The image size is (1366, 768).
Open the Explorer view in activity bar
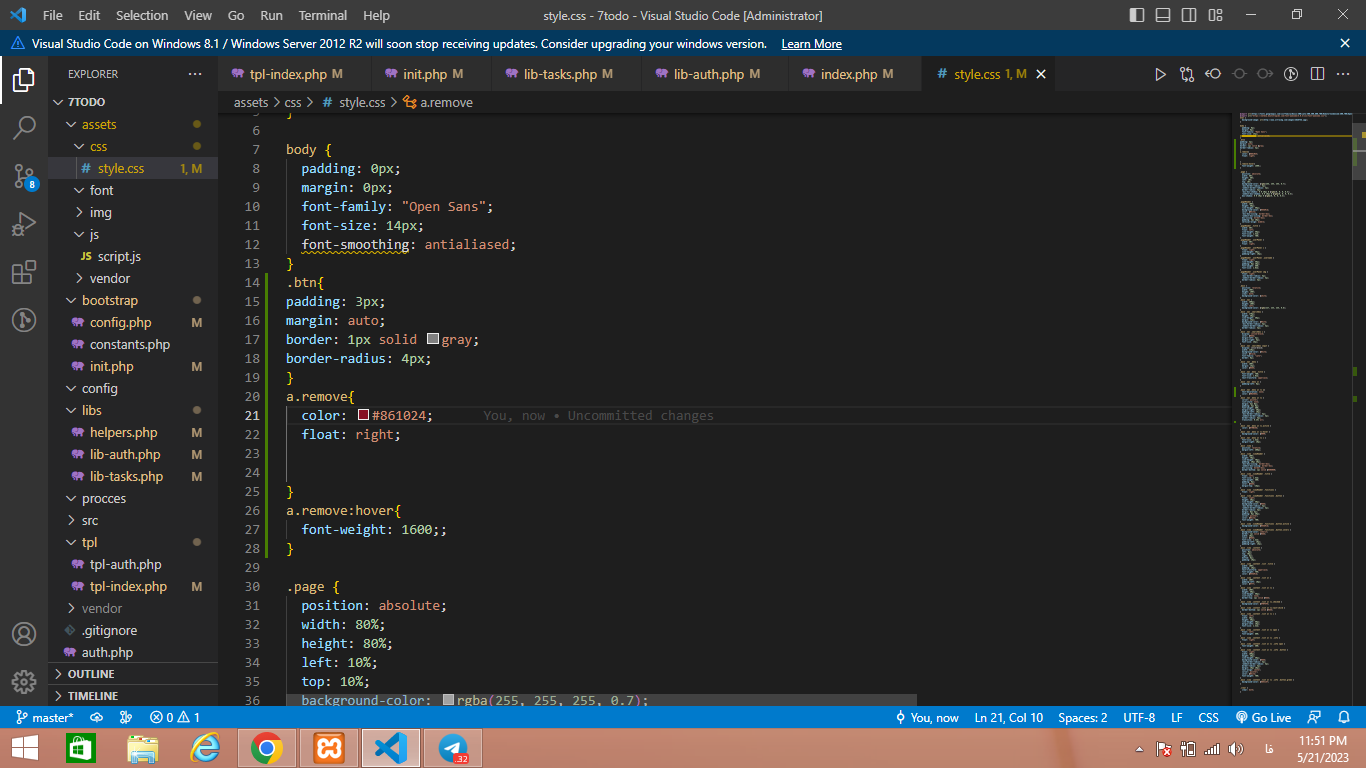24,79
